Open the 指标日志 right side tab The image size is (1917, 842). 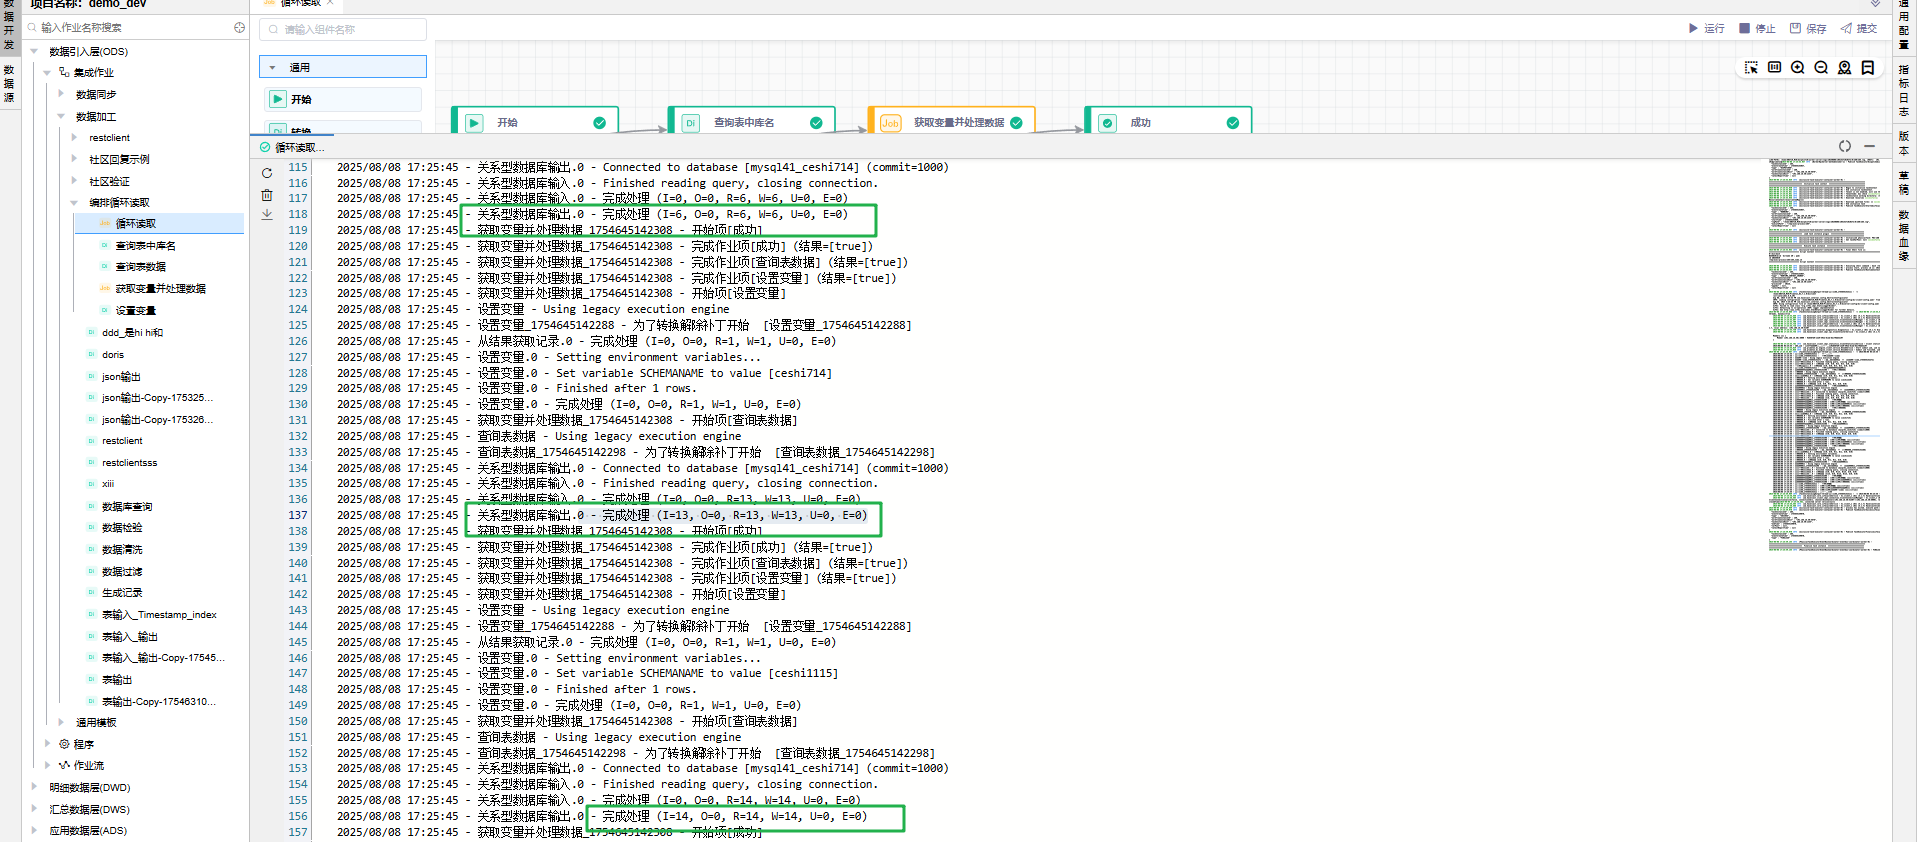[x=1904, y=91]
